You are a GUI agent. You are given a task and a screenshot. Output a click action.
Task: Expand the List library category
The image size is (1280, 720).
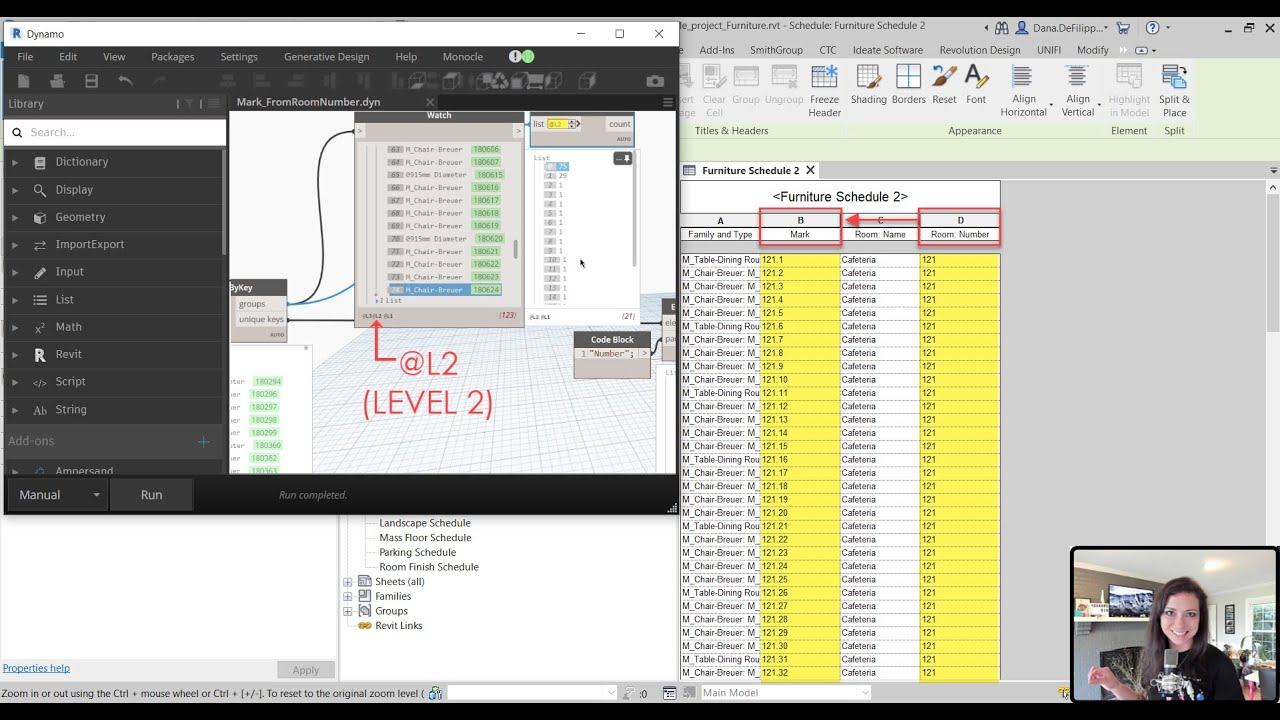tap(14, 300)
